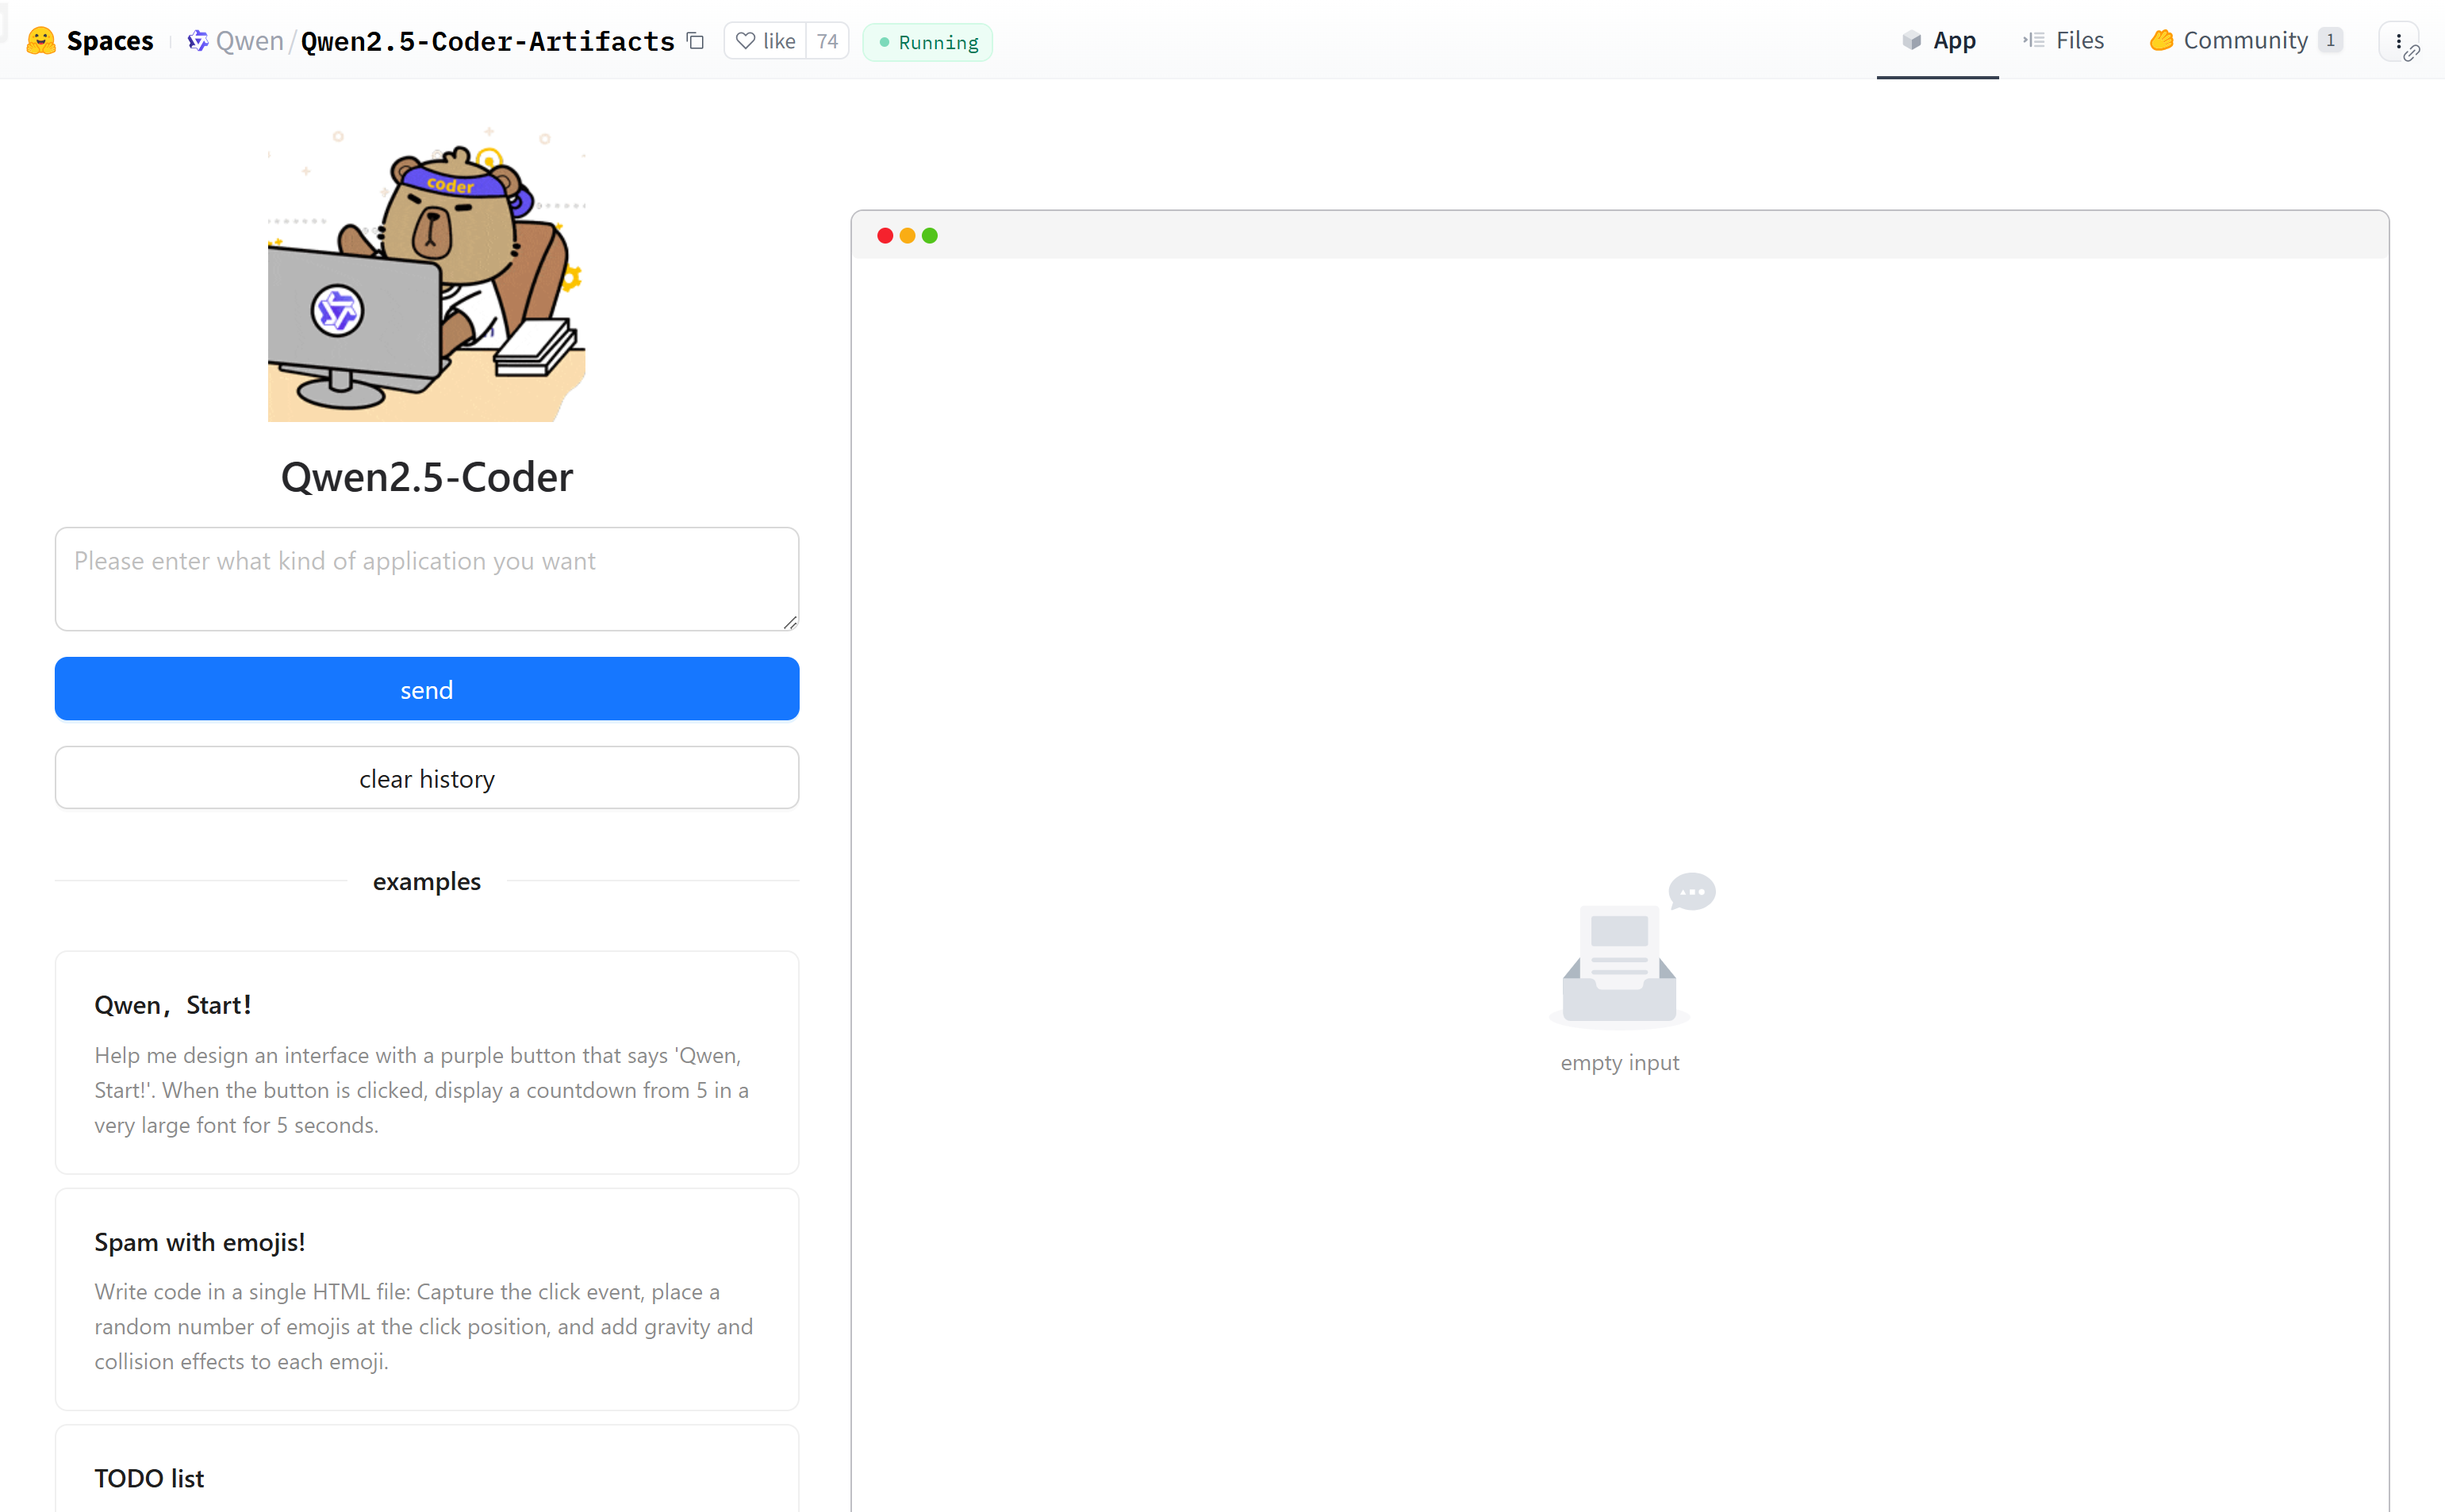Choose the 'Qwen, Start!' example card
The height and width of the screenshot is (1512, 2445).
point(427,1062)
